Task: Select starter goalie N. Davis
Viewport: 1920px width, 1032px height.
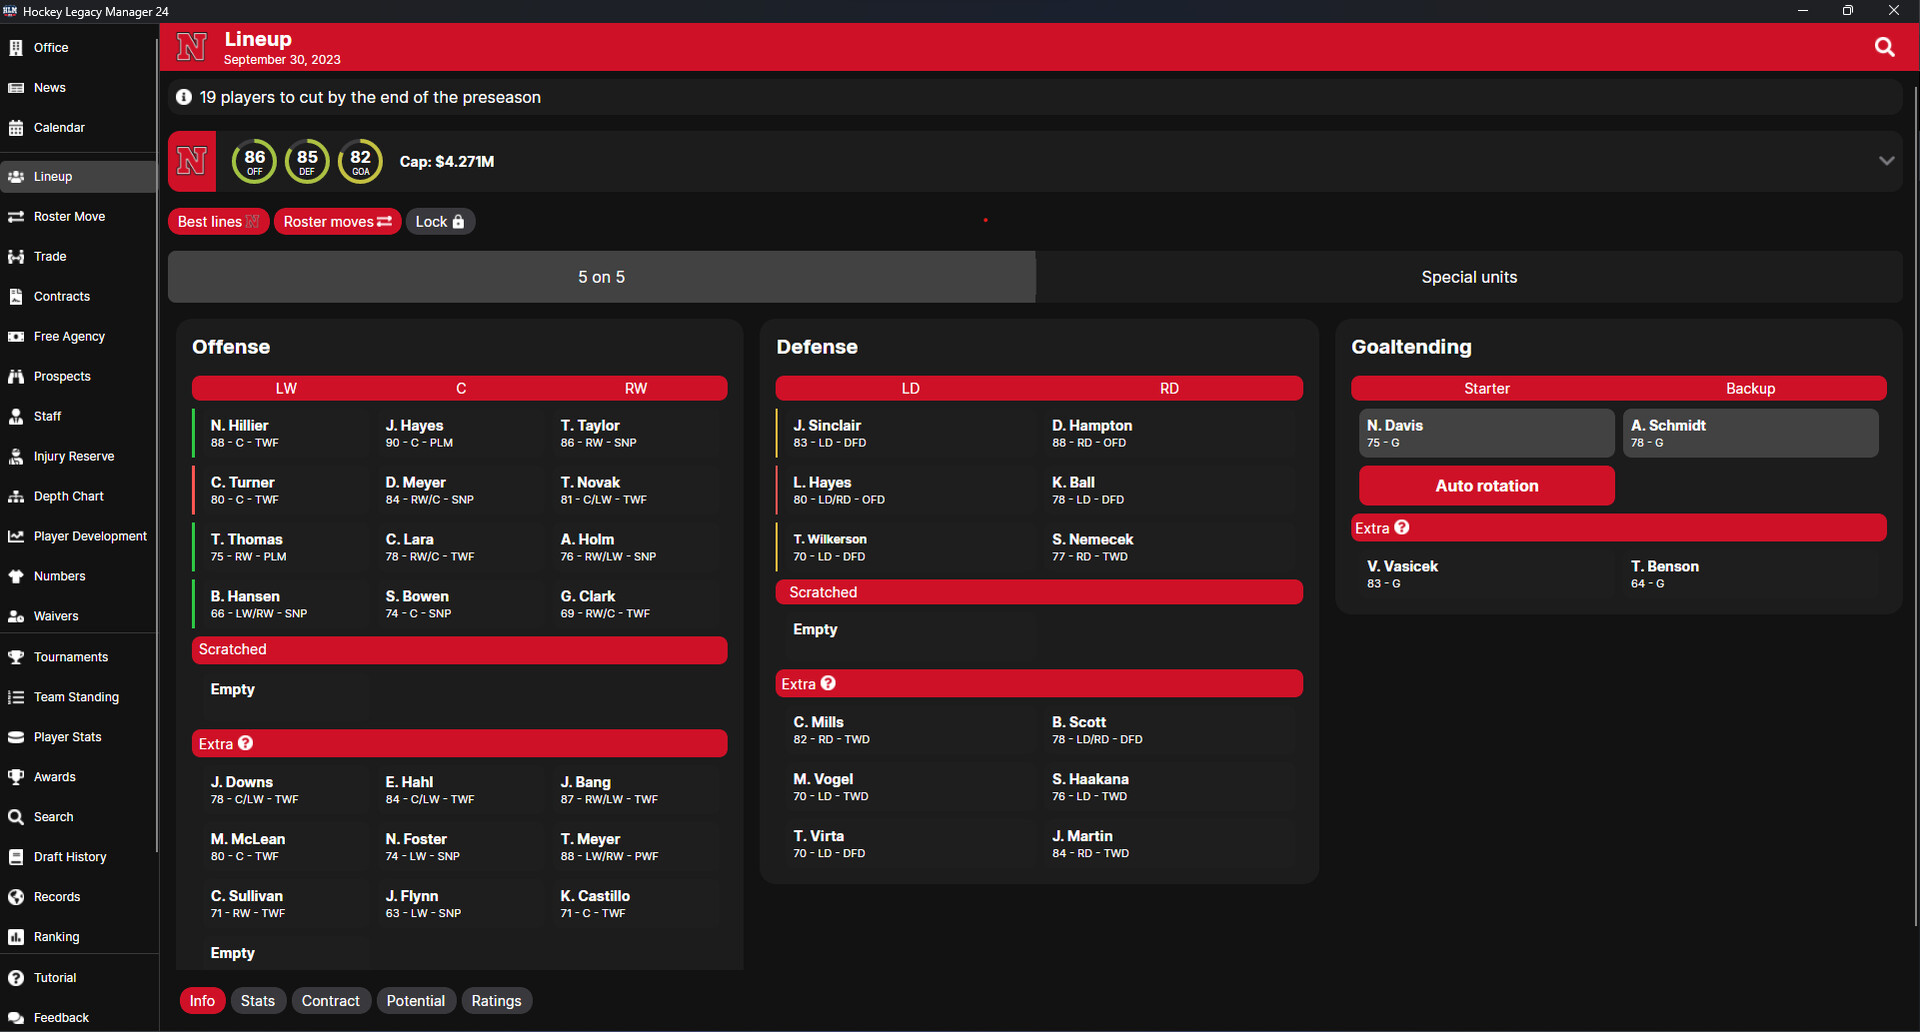Action: [x=1486, y=432]
